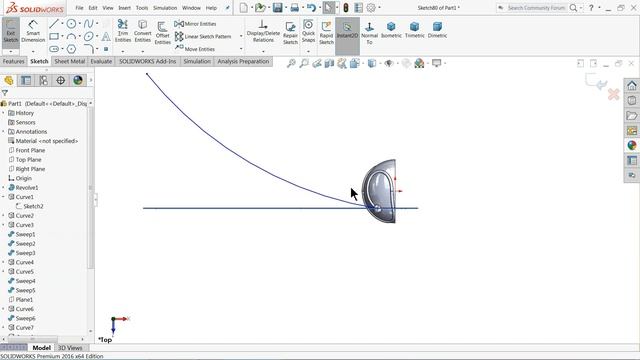This screenshot has width=640, height=360.
Task: Run Repair Sketch
Action: click(x=290, y=32)
